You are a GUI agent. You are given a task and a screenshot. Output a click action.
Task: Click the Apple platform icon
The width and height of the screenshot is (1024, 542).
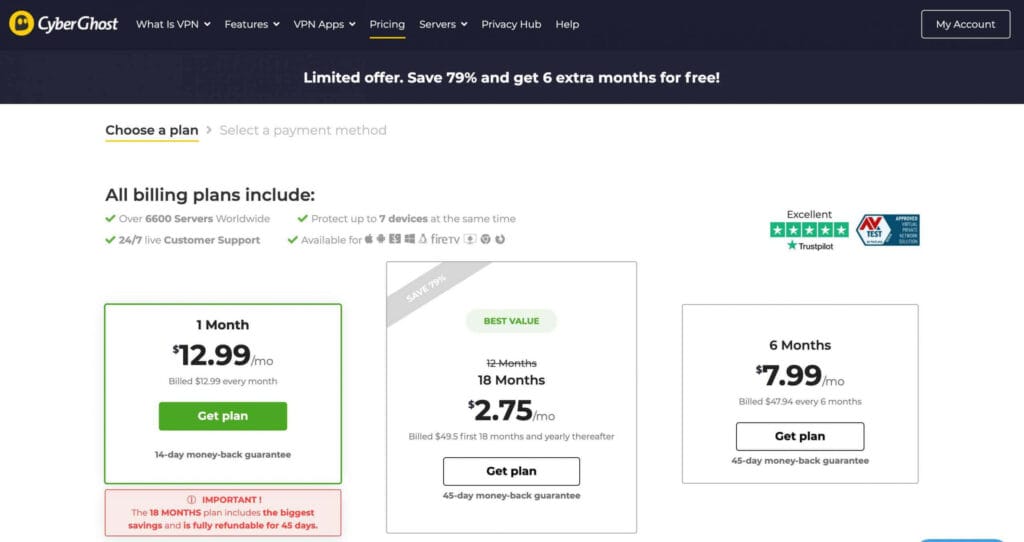click(369, 240)
